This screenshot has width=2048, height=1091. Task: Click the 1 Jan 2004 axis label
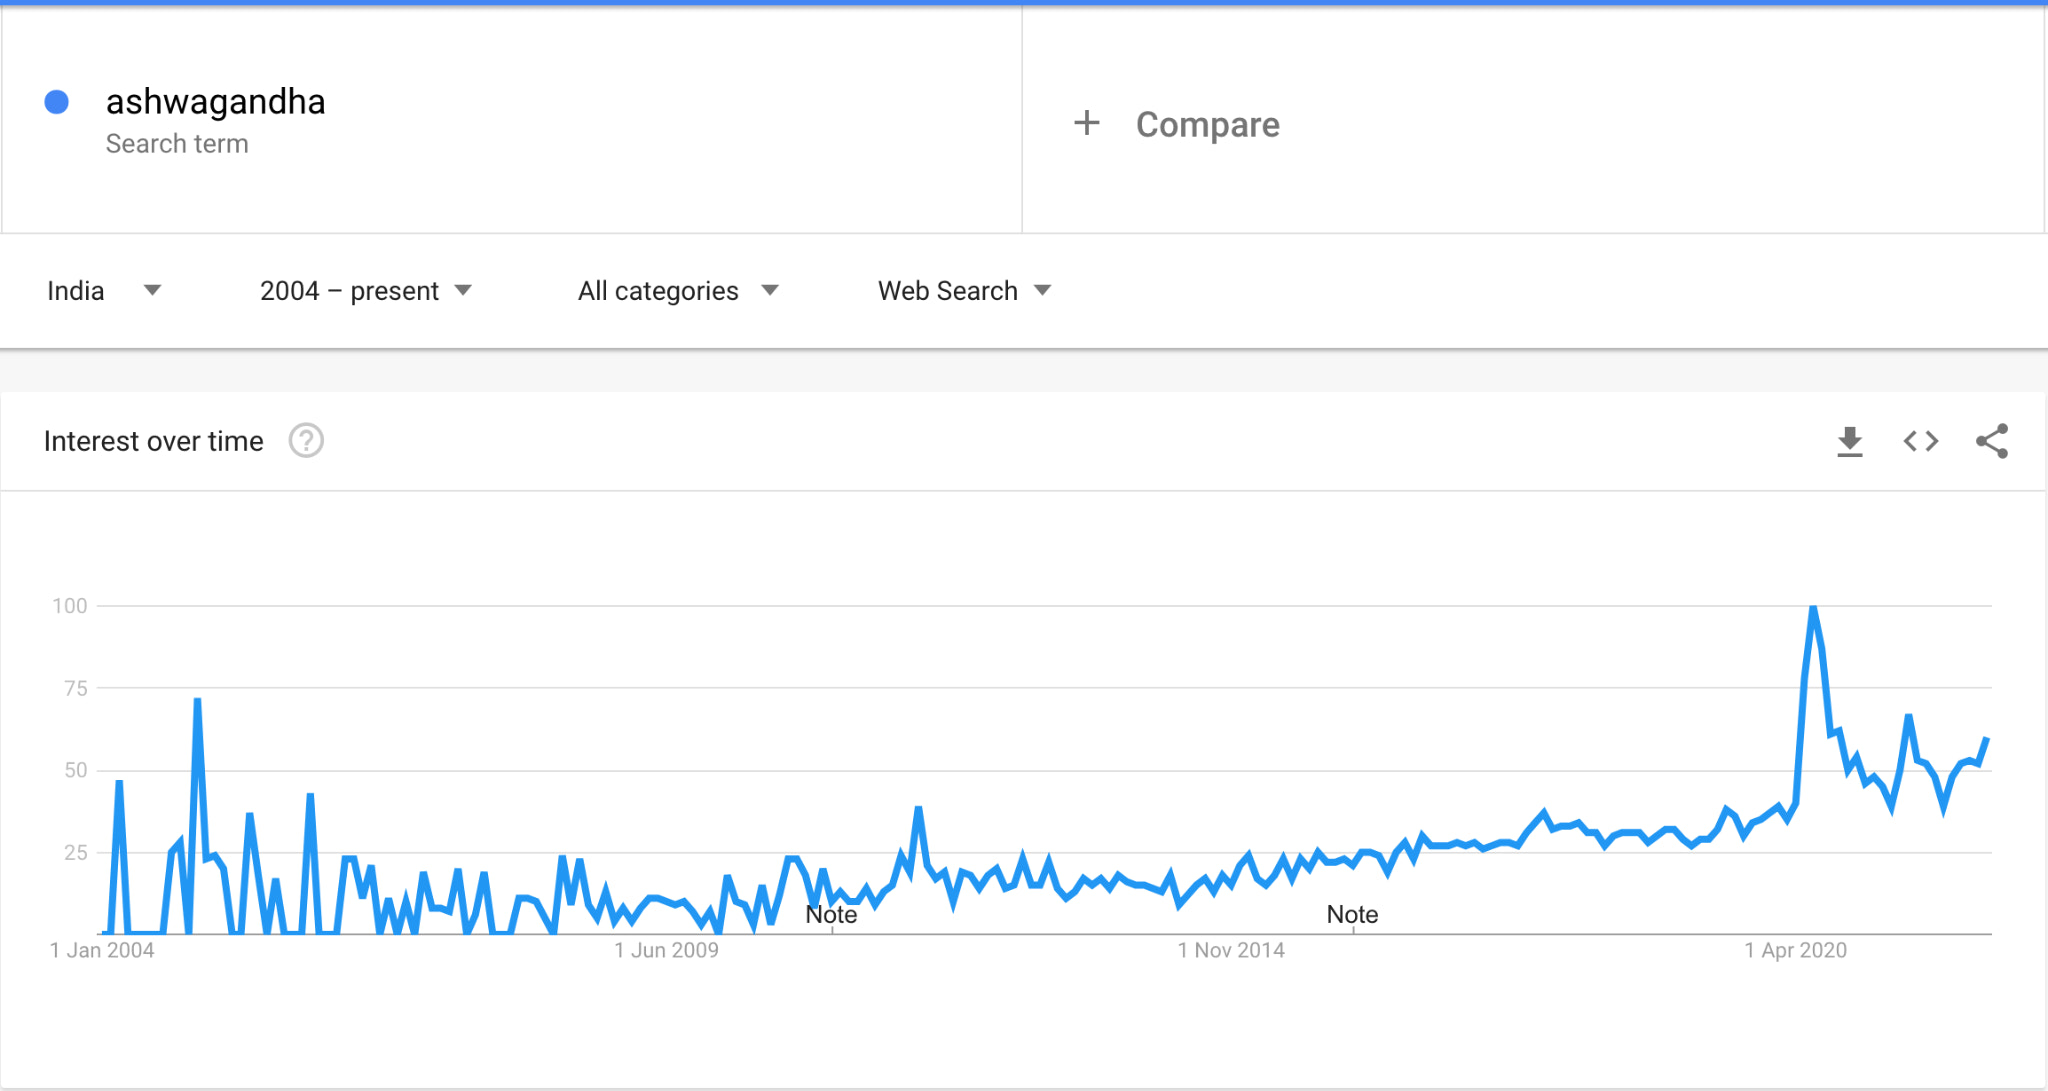(102, 951)
